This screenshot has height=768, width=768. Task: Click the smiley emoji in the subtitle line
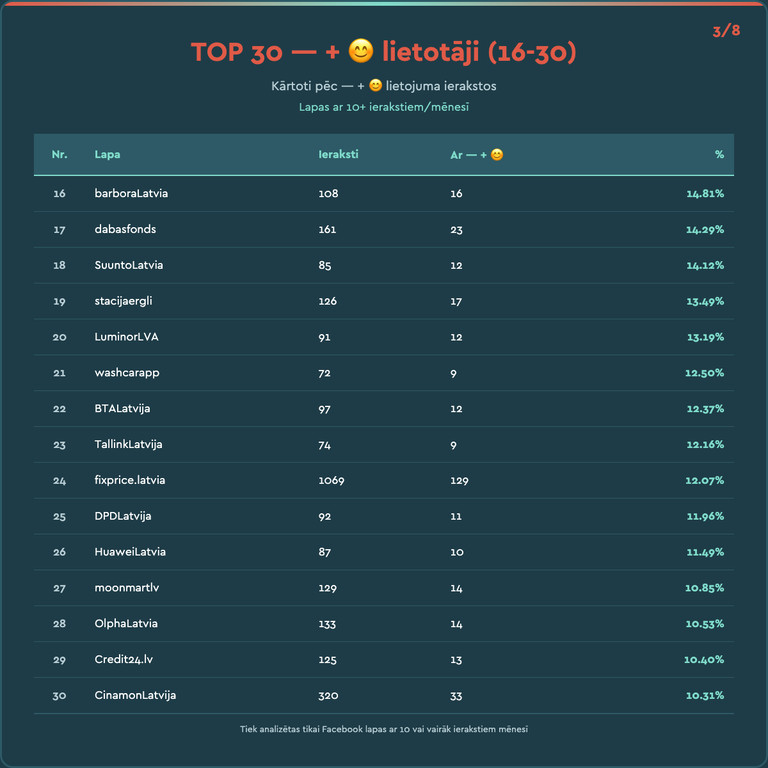pos(376,86)
